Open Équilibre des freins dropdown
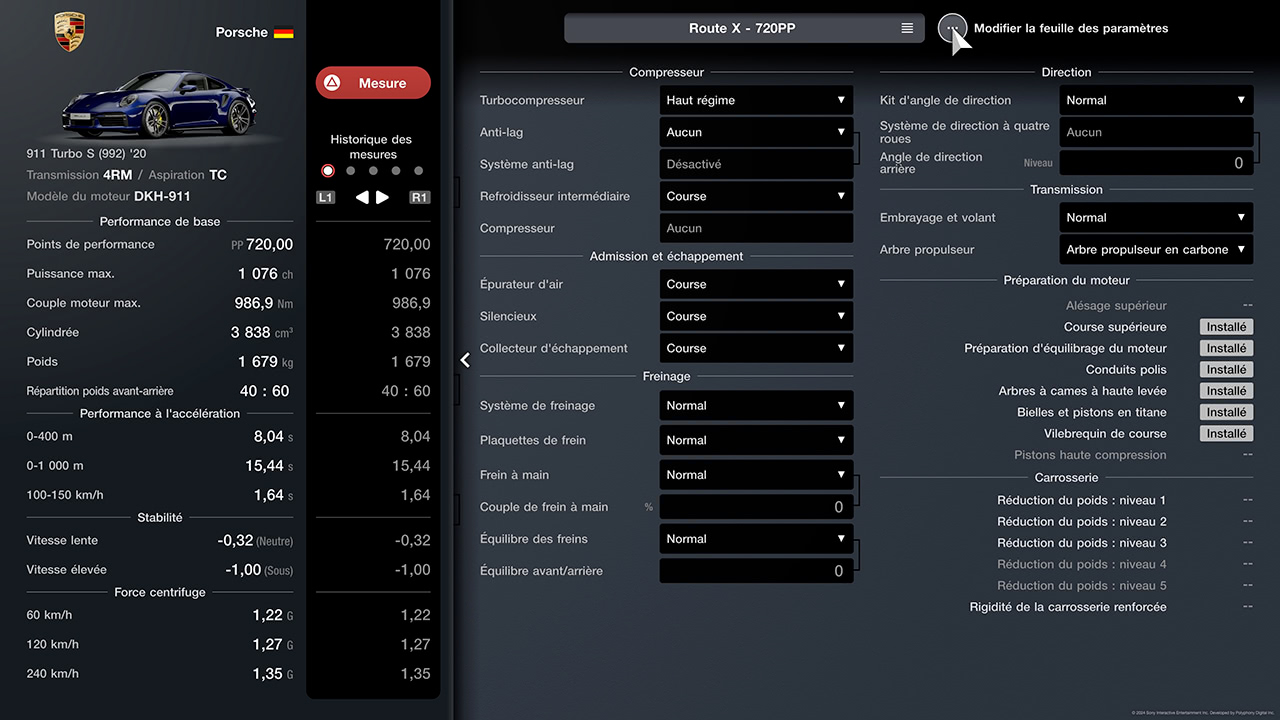 coord(756,539)
